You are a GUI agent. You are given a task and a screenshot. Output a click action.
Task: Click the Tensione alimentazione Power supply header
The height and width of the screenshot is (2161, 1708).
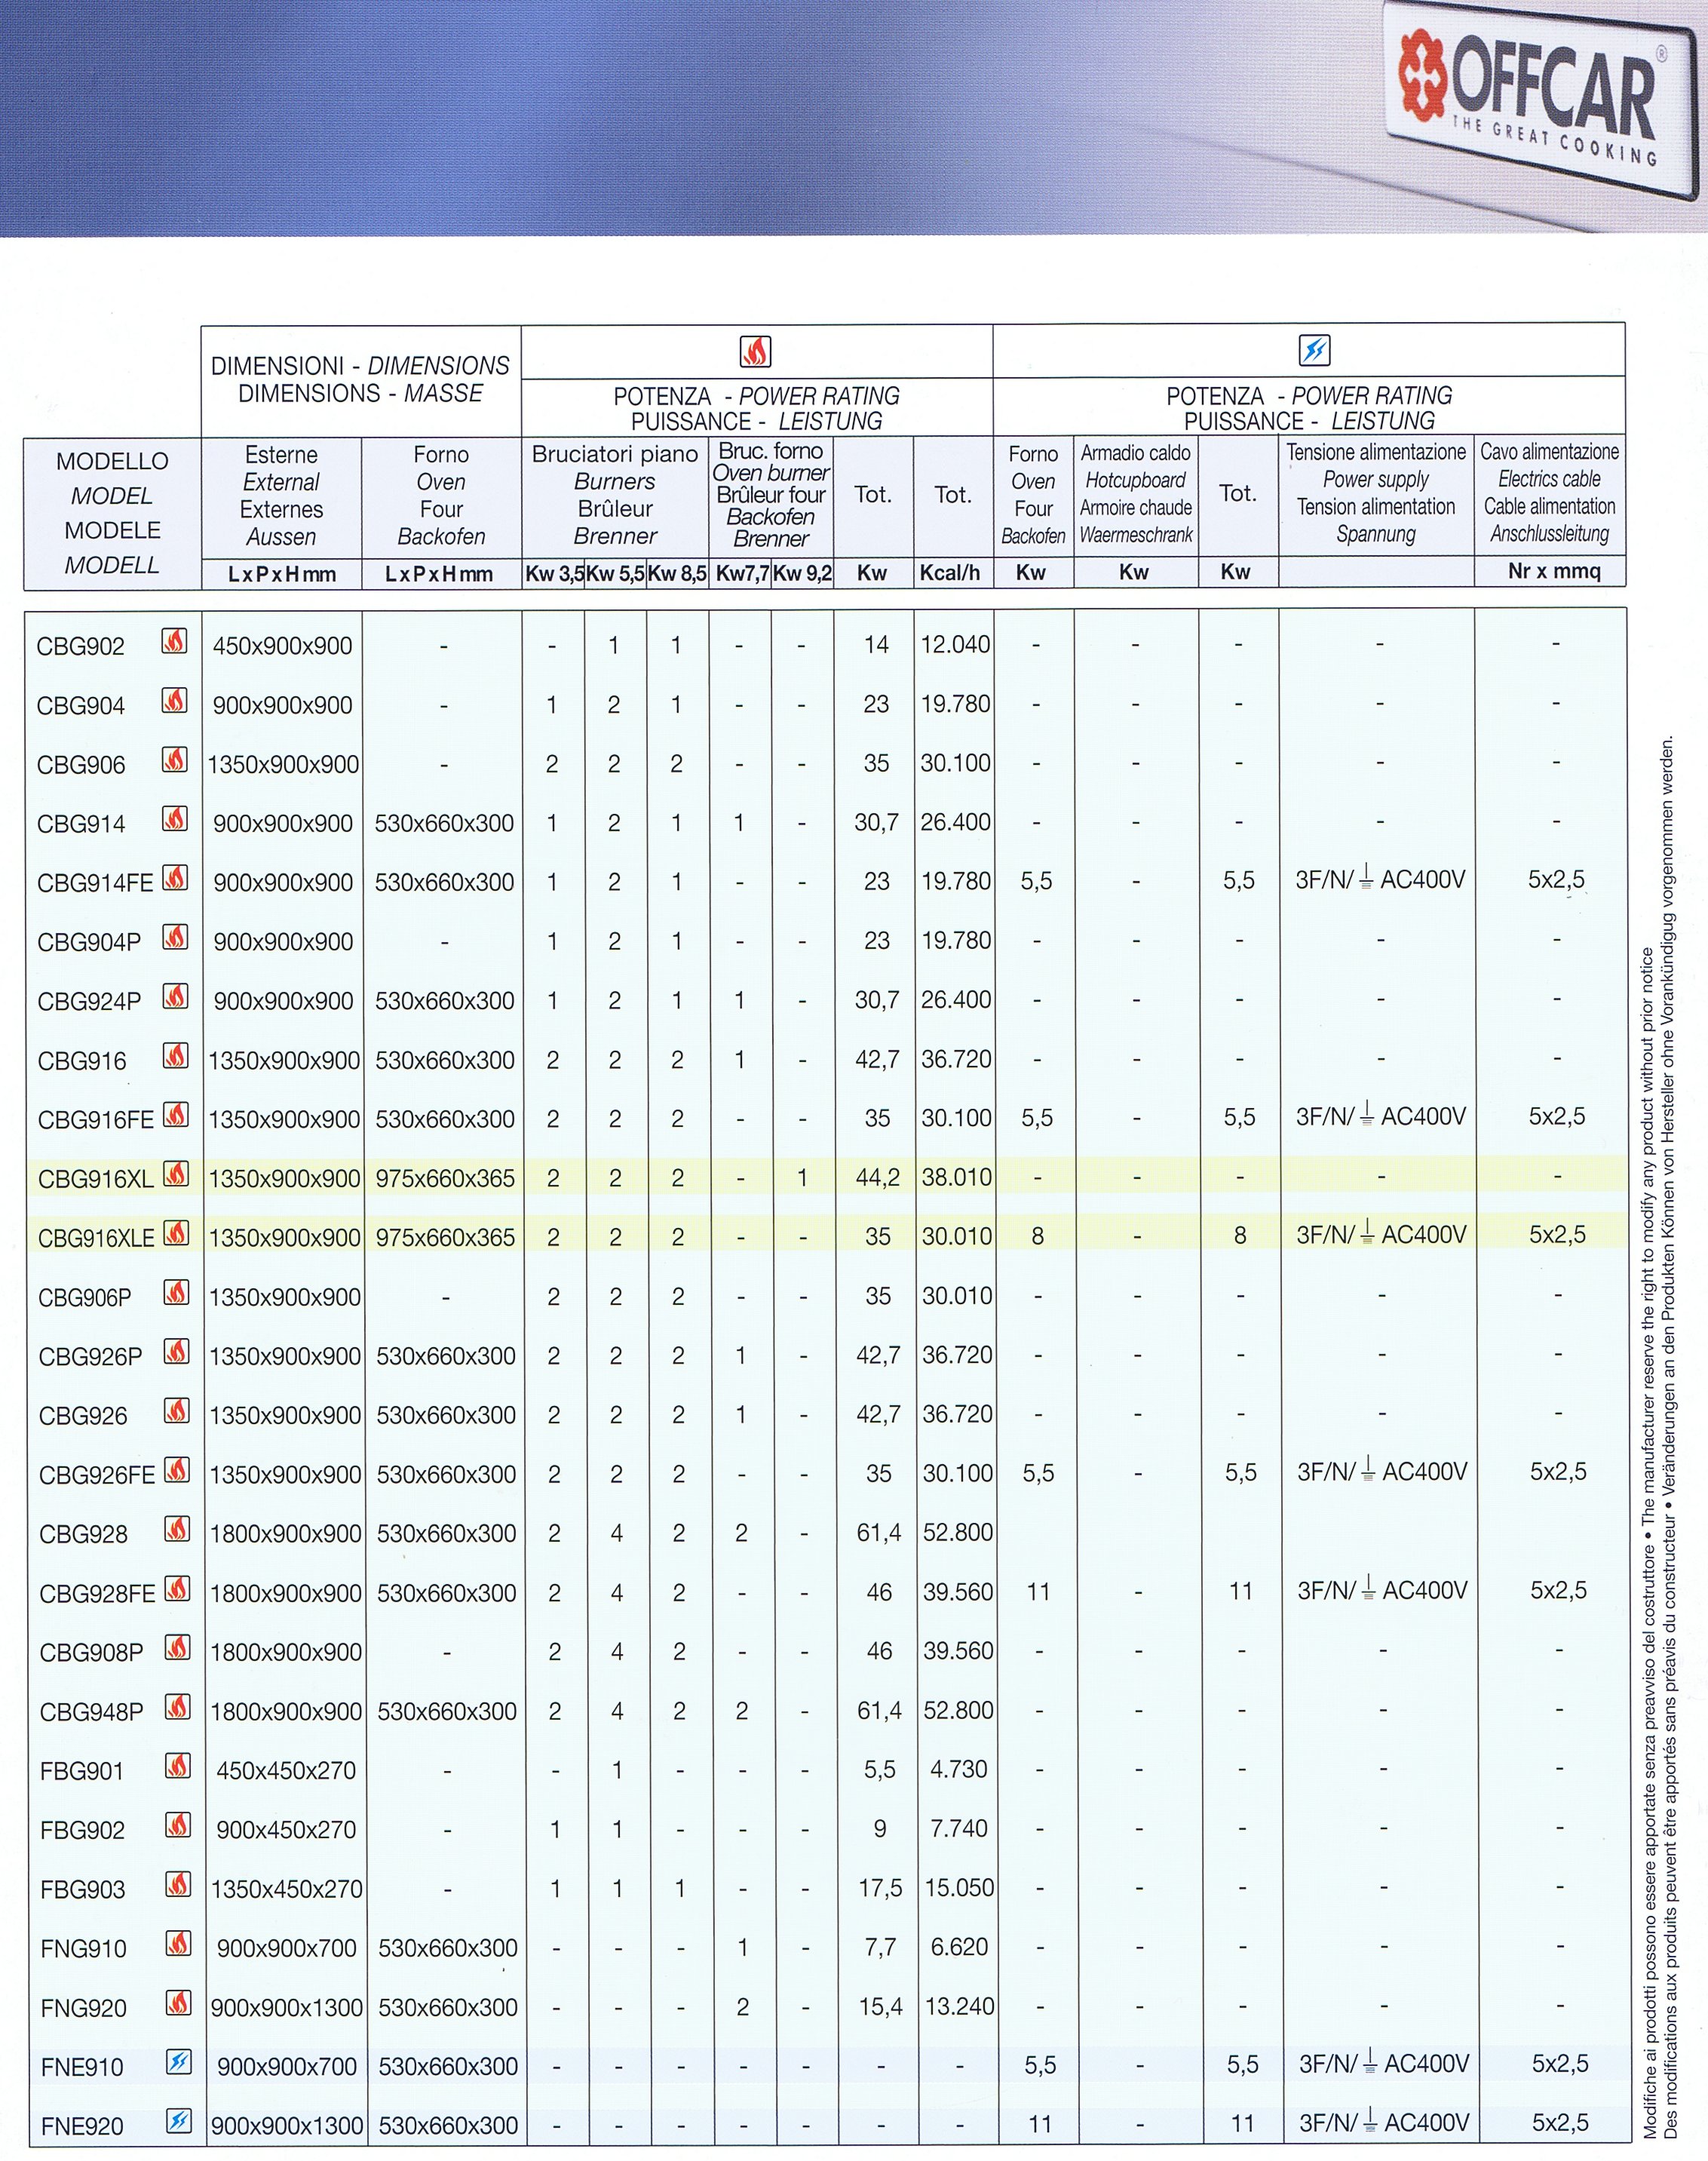(1376, 493)
